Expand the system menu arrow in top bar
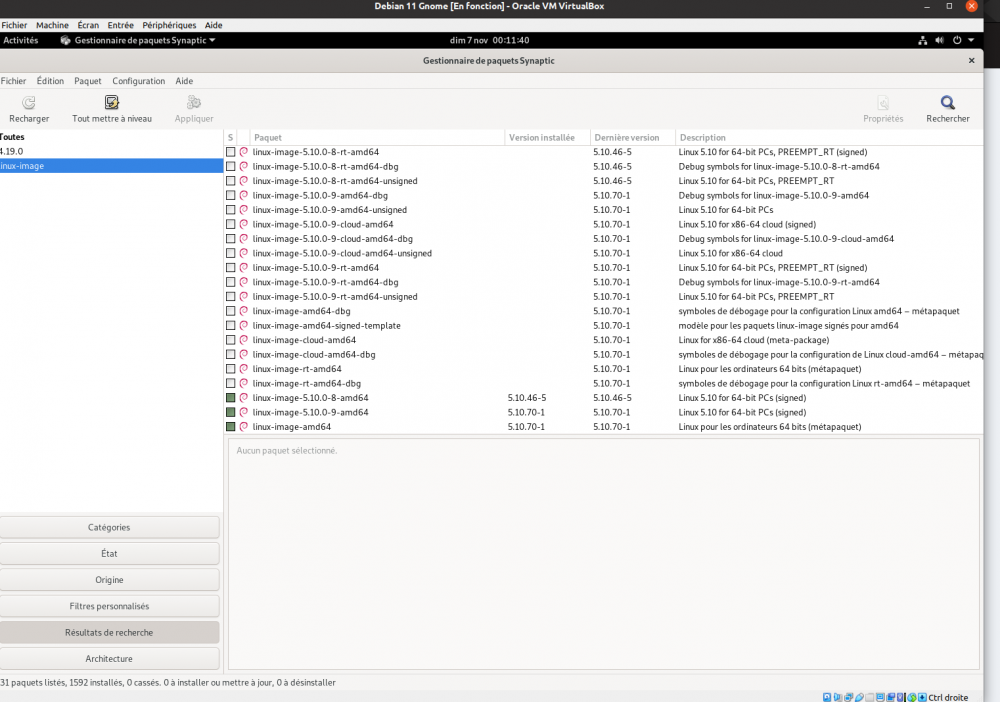The height and width of the screenshot is (702, 1000). [x=970, y=40]
